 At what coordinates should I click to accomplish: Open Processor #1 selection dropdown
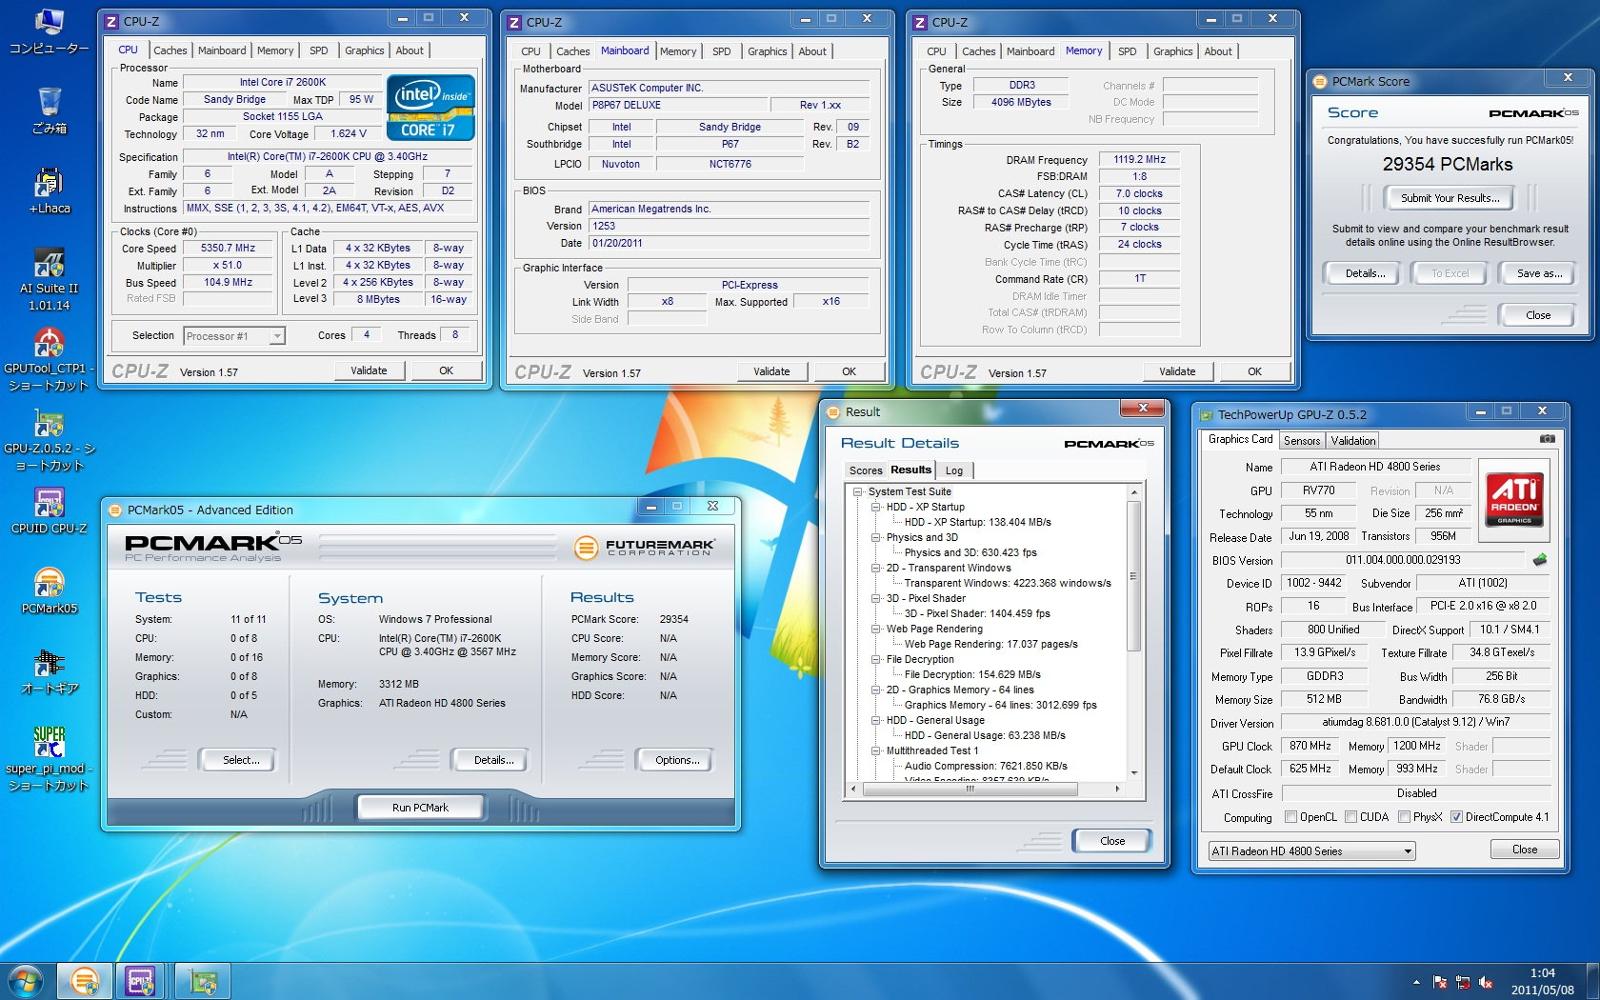[x=235, y=336]
